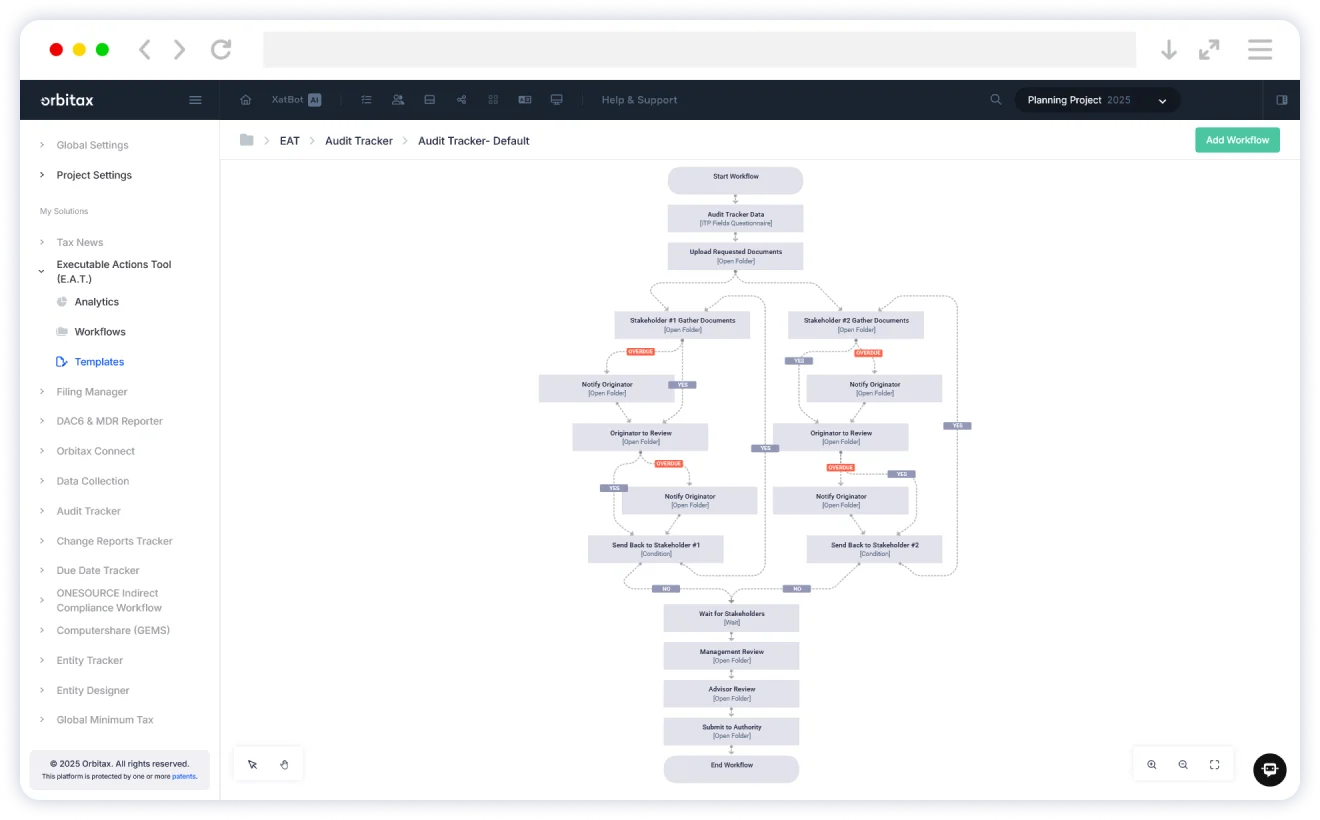This screenshot has height=820, width=1320.
Task: Collapse the Executable Actions Tool section
Action: pos(42,271)
